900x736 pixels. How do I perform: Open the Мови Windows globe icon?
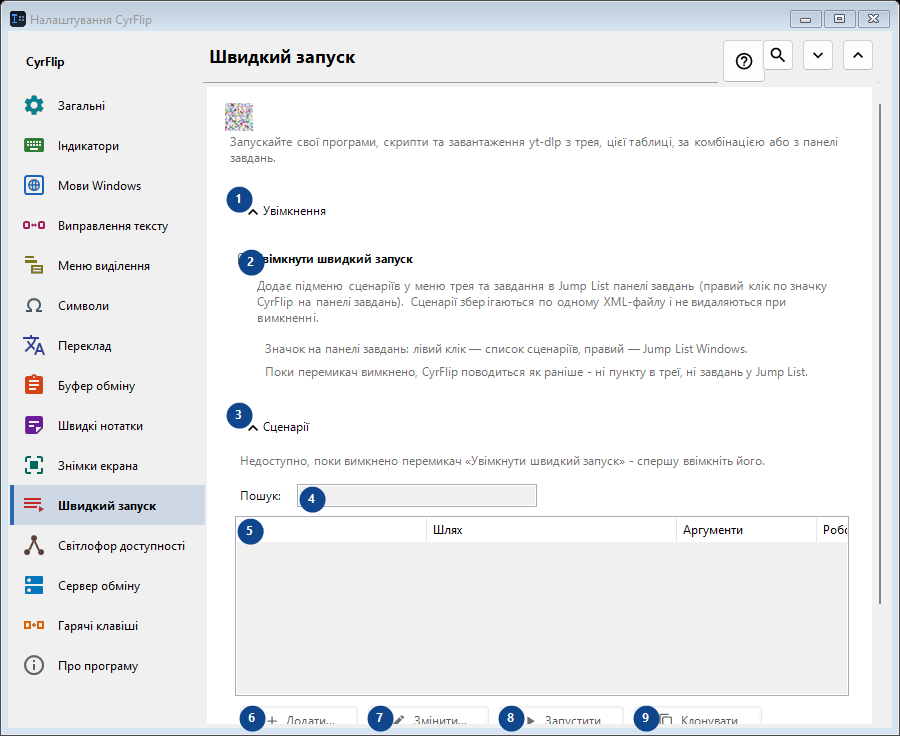pos(34,185)
